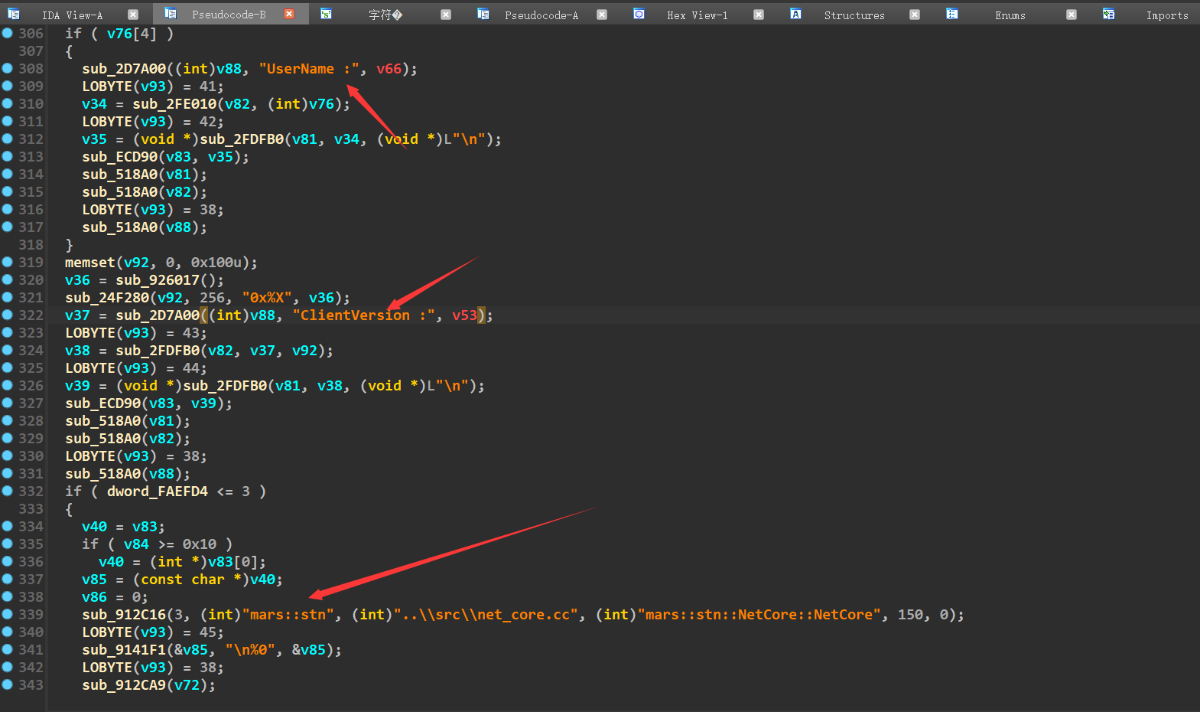Toggle the breakpoint dot on line 339
This screenshot has width=1200, height=712.
point(7,614)
